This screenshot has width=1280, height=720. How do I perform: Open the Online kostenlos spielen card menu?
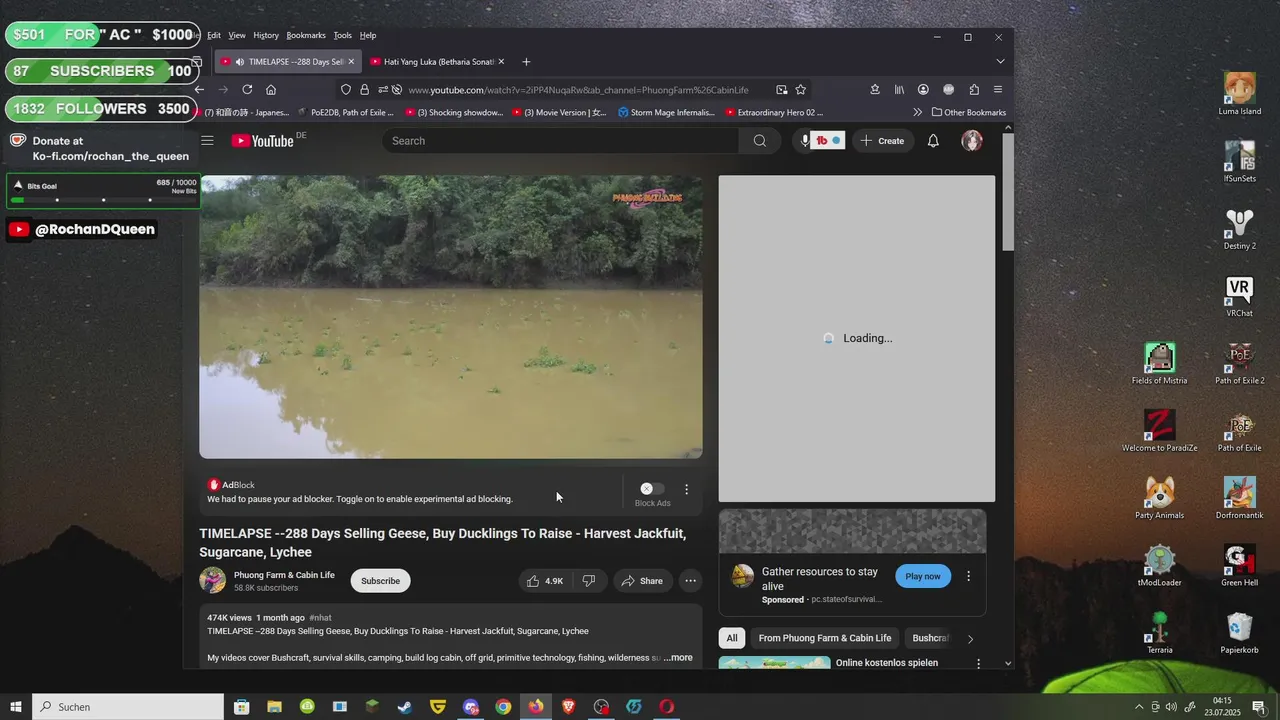click(x=978, y=663)
